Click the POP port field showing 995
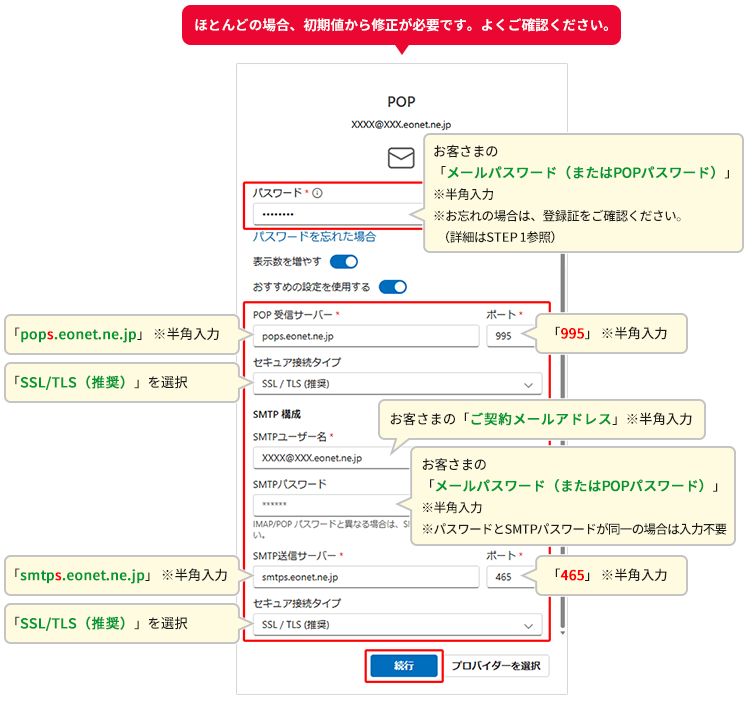Screen dimensions: 748x705 tap(509, 336)
